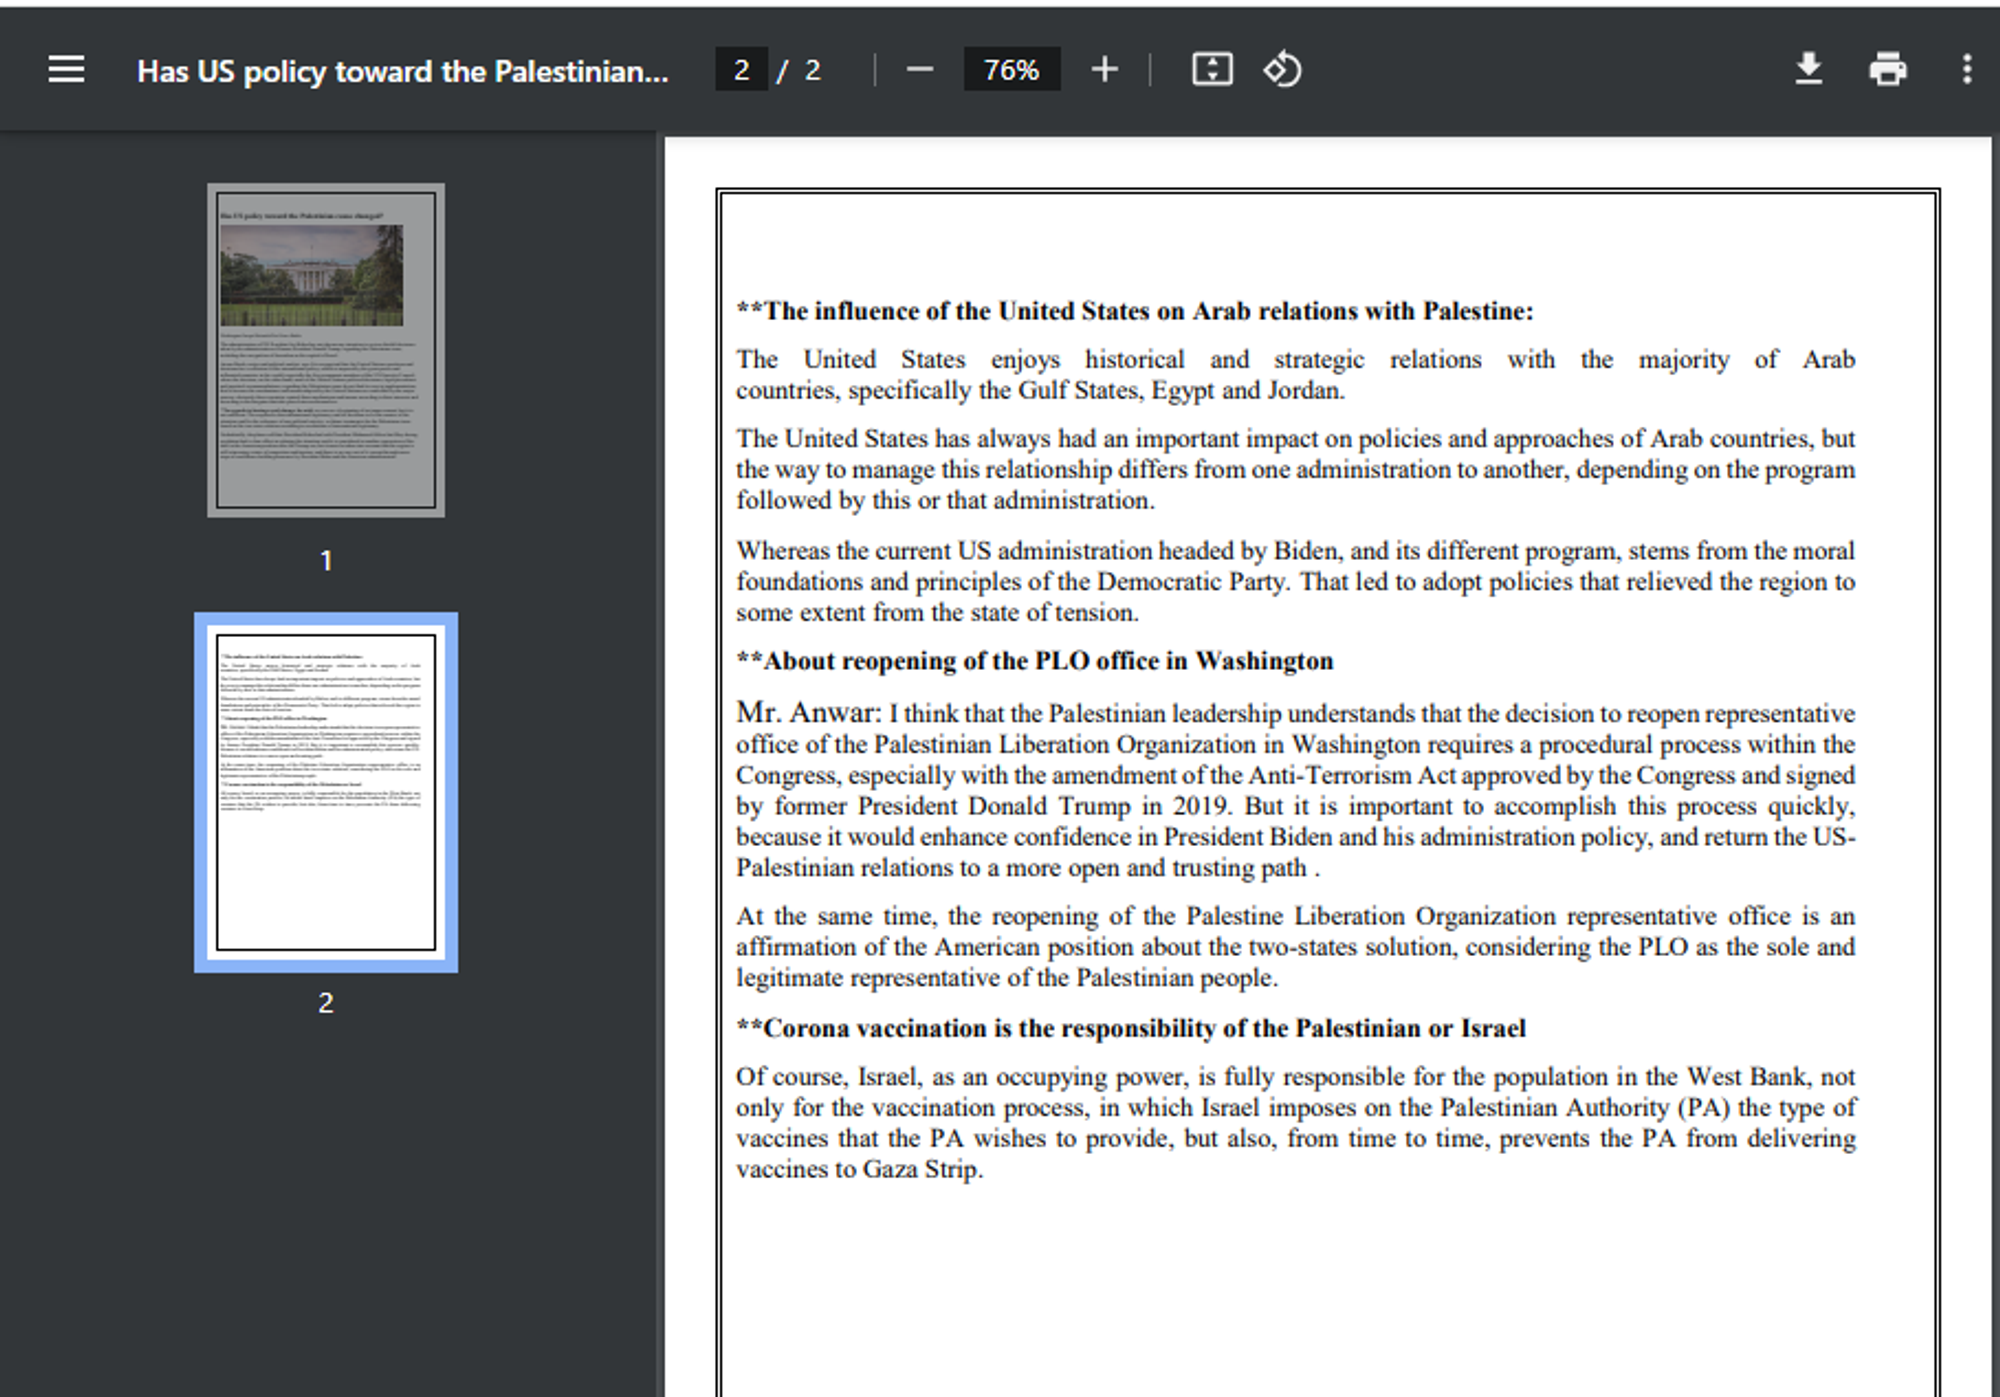This screenshot has width=2000, height=1397.
Task: Click paragraph starting 'At the same time'
Action: tap(1295, 946)
